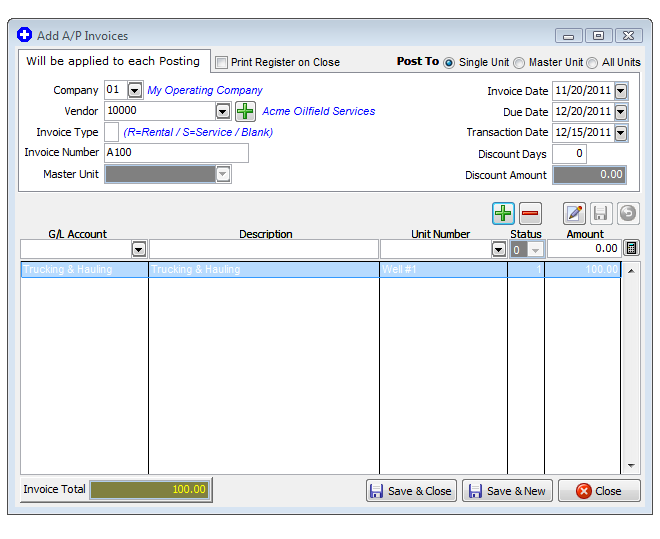Click the Discount Days field

pos(569,154)
